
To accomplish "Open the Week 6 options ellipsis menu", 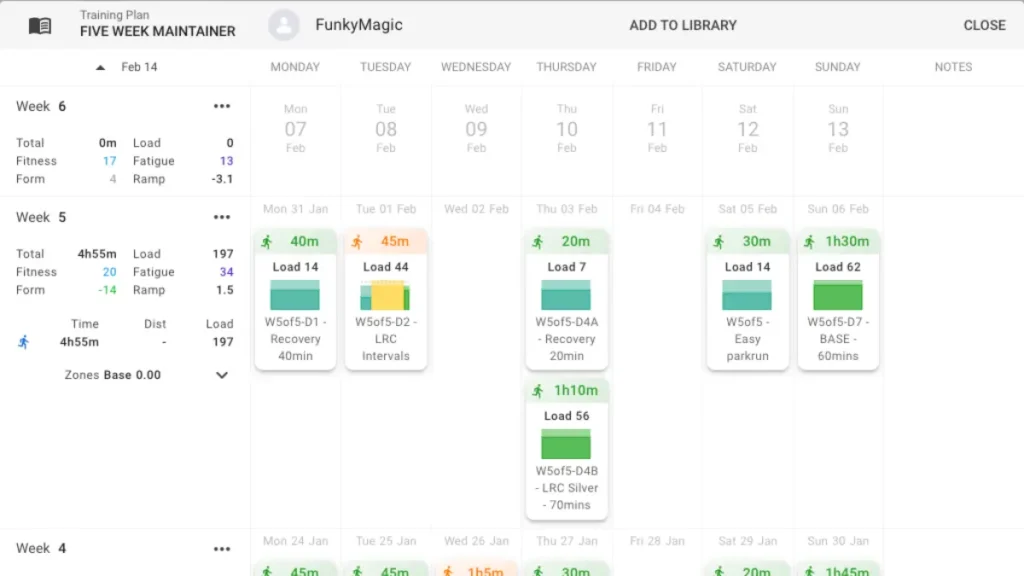I will (x=222, y=105).
